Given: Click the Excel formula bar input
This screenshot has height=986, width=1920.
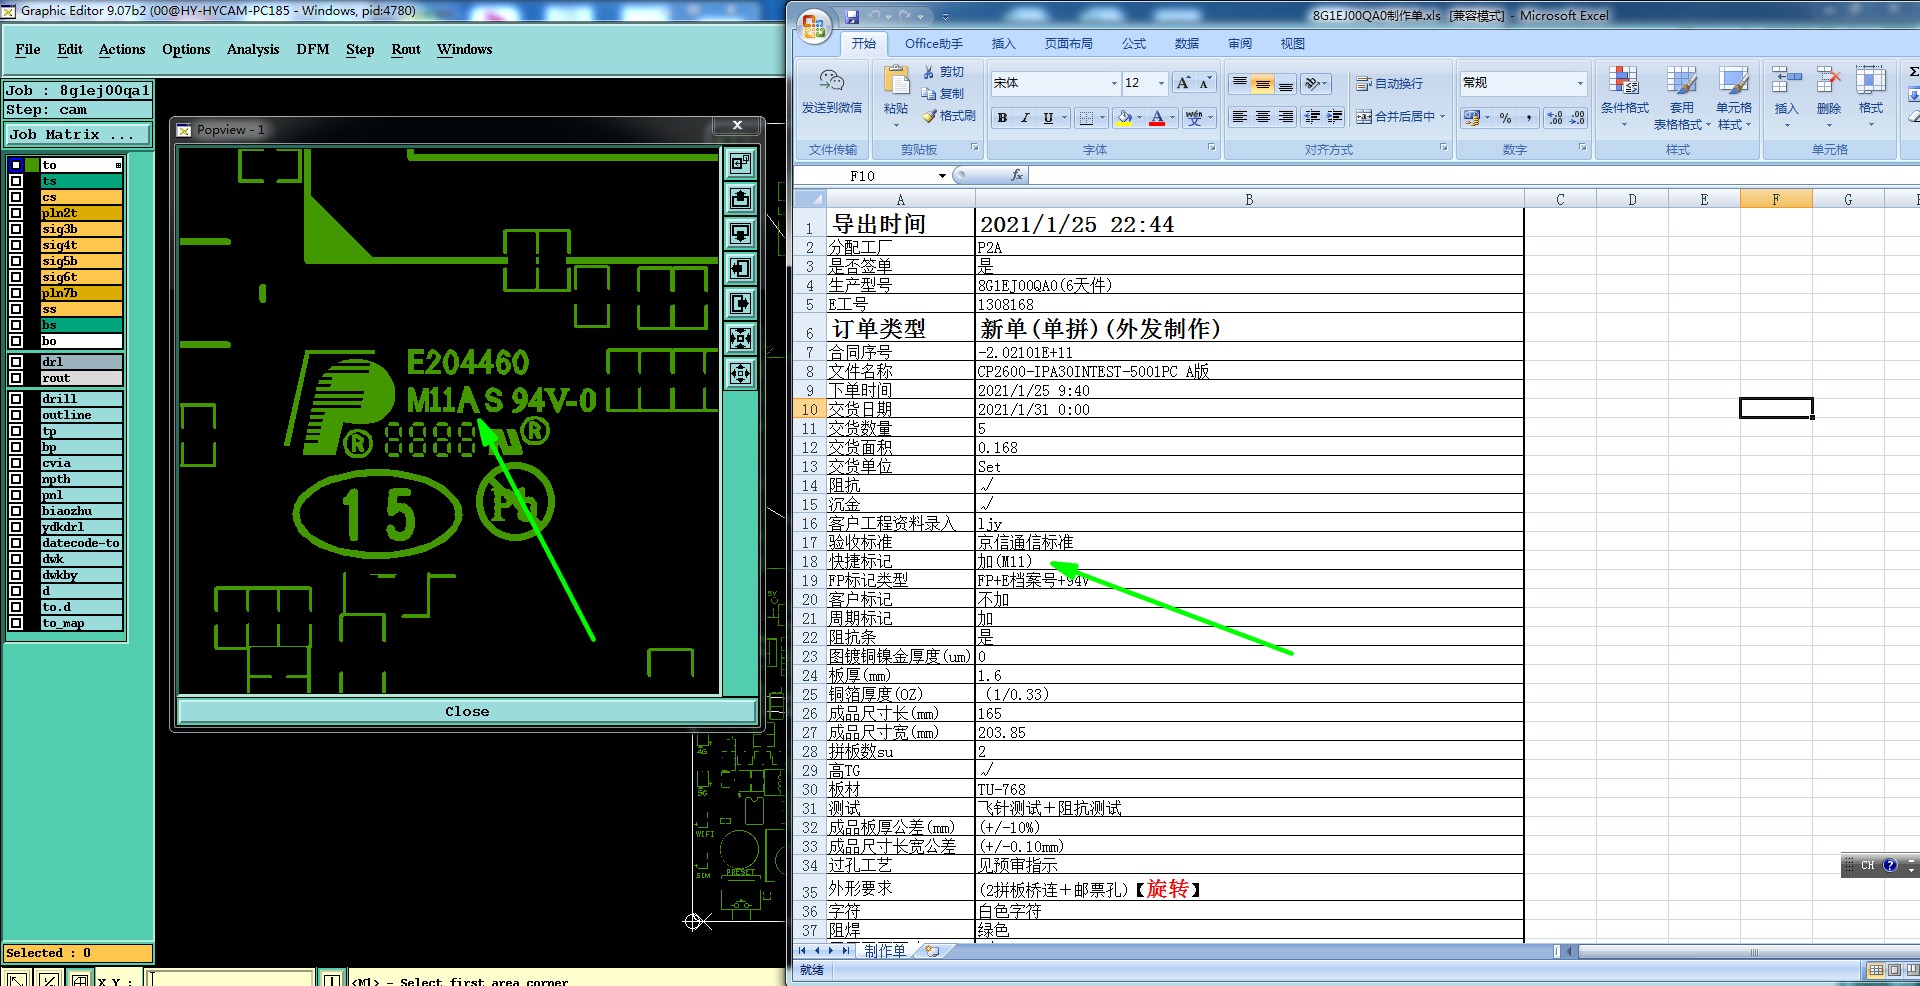Looking at the screenshot, I should pyautogui.click(x=1472, y=176).
